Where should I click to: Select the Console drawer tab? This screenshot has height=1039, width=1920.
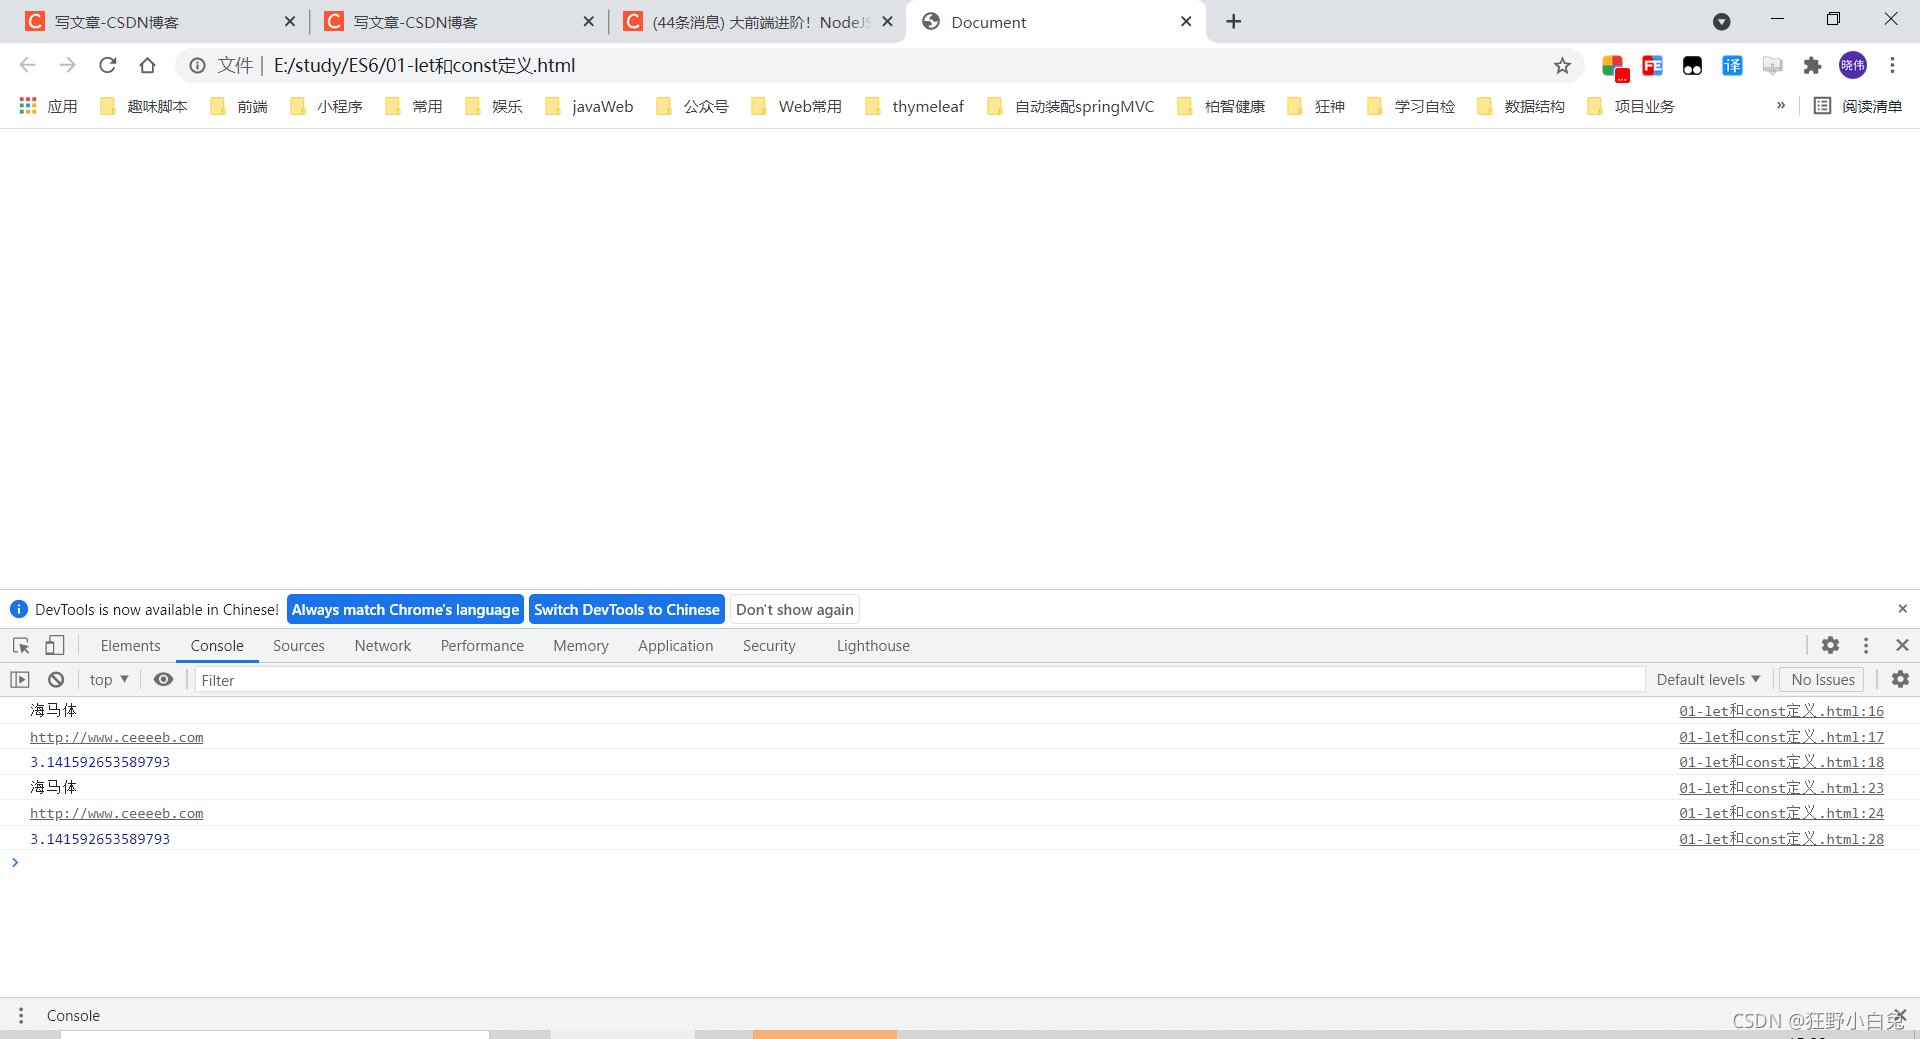(x=73, y=1015)
